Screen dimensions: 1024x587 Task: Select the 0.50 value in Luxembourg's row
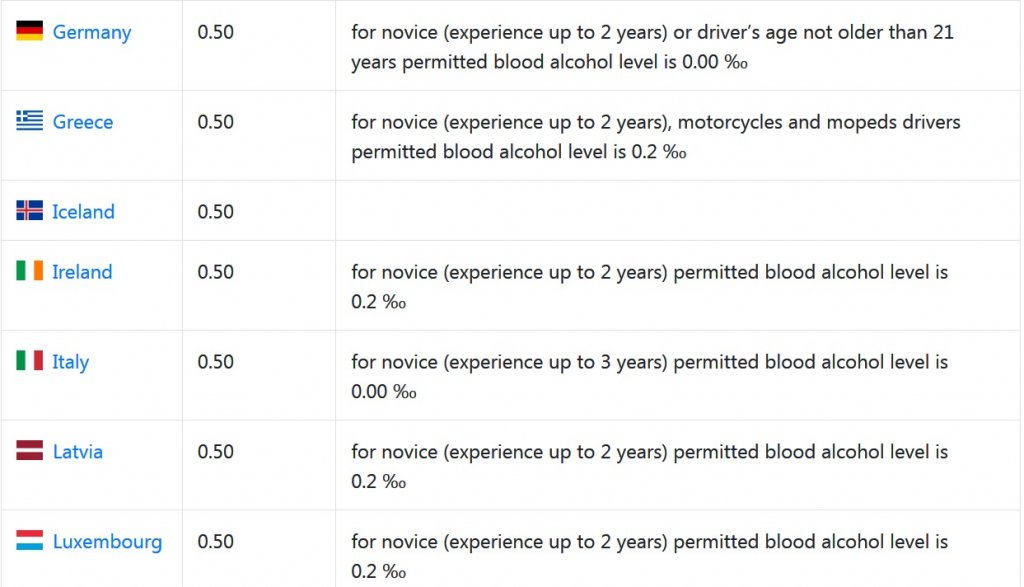pos(216,542)
